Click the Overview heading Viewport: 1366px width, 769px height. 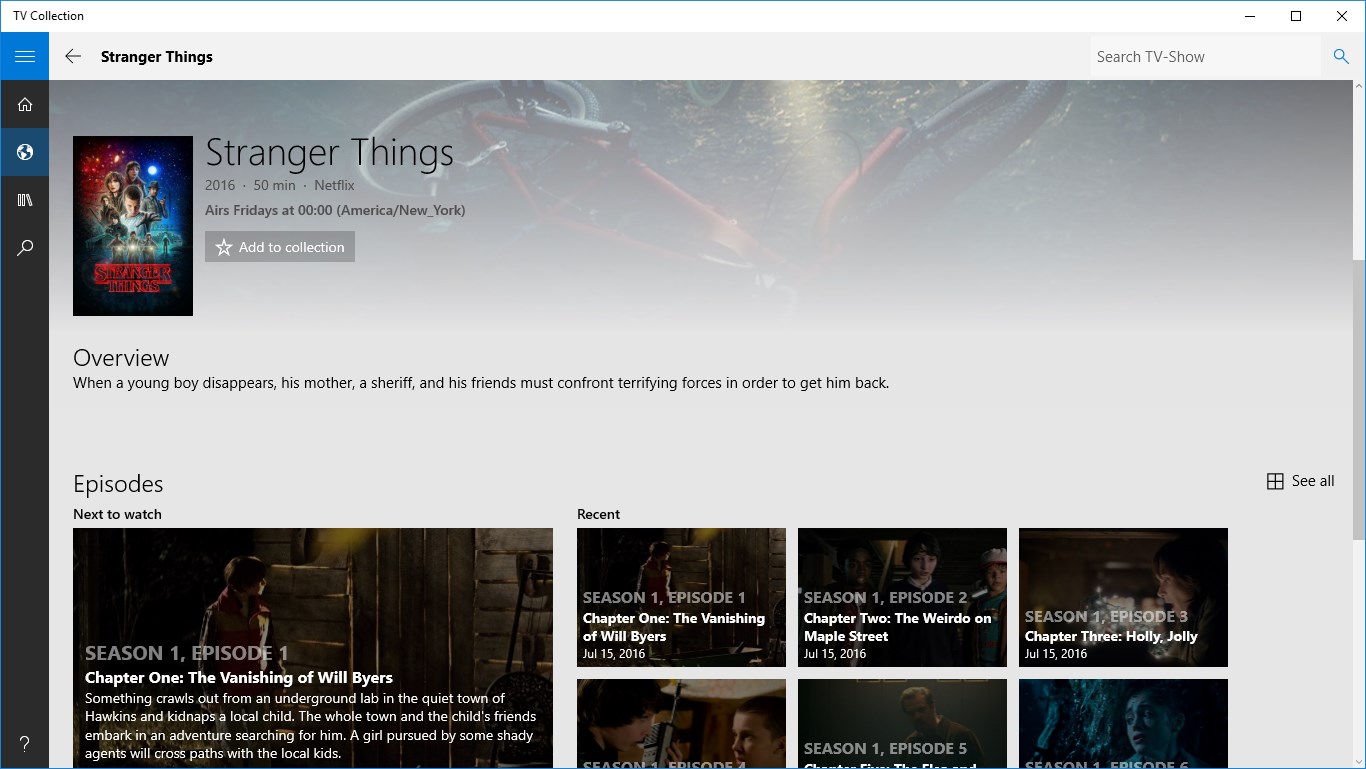pyautogui.click(x=121, y=358)
